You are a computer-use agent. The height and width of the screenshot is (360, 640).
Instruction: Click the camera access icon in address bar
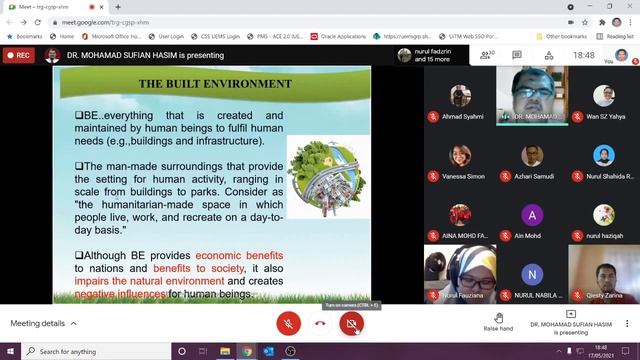point(571,22)
